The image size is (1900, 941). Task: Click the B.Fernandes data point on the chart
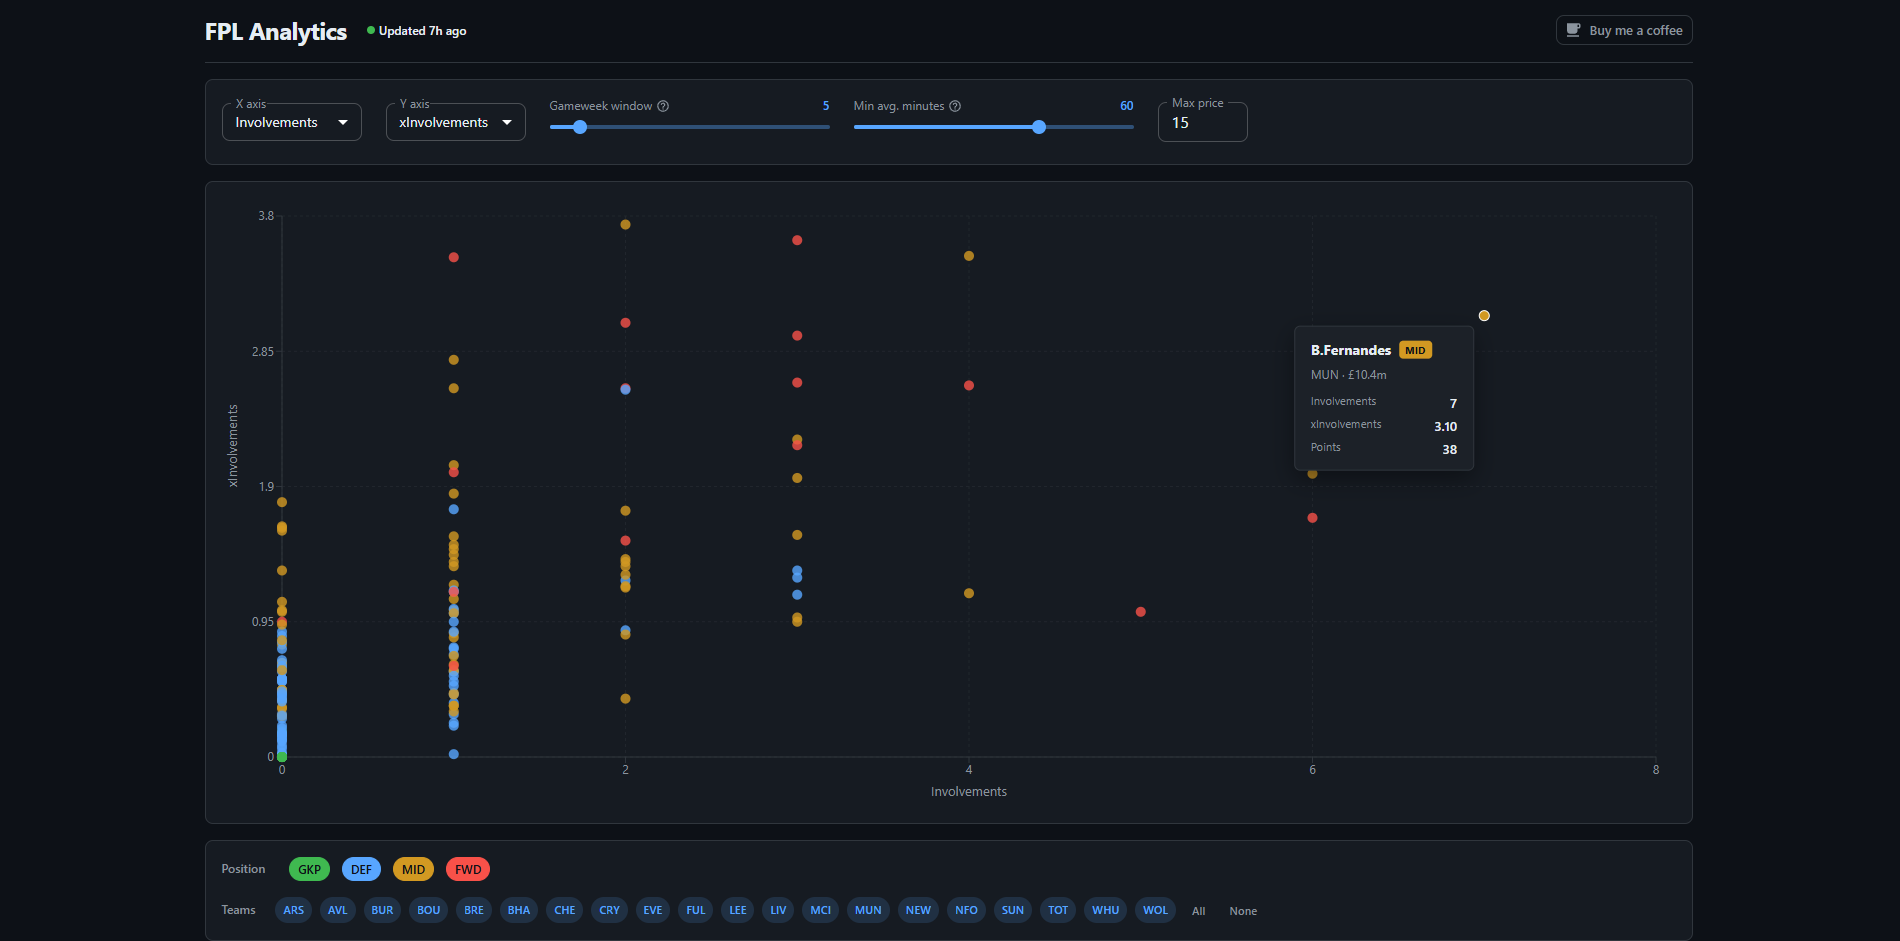(x=1483, y=315)
